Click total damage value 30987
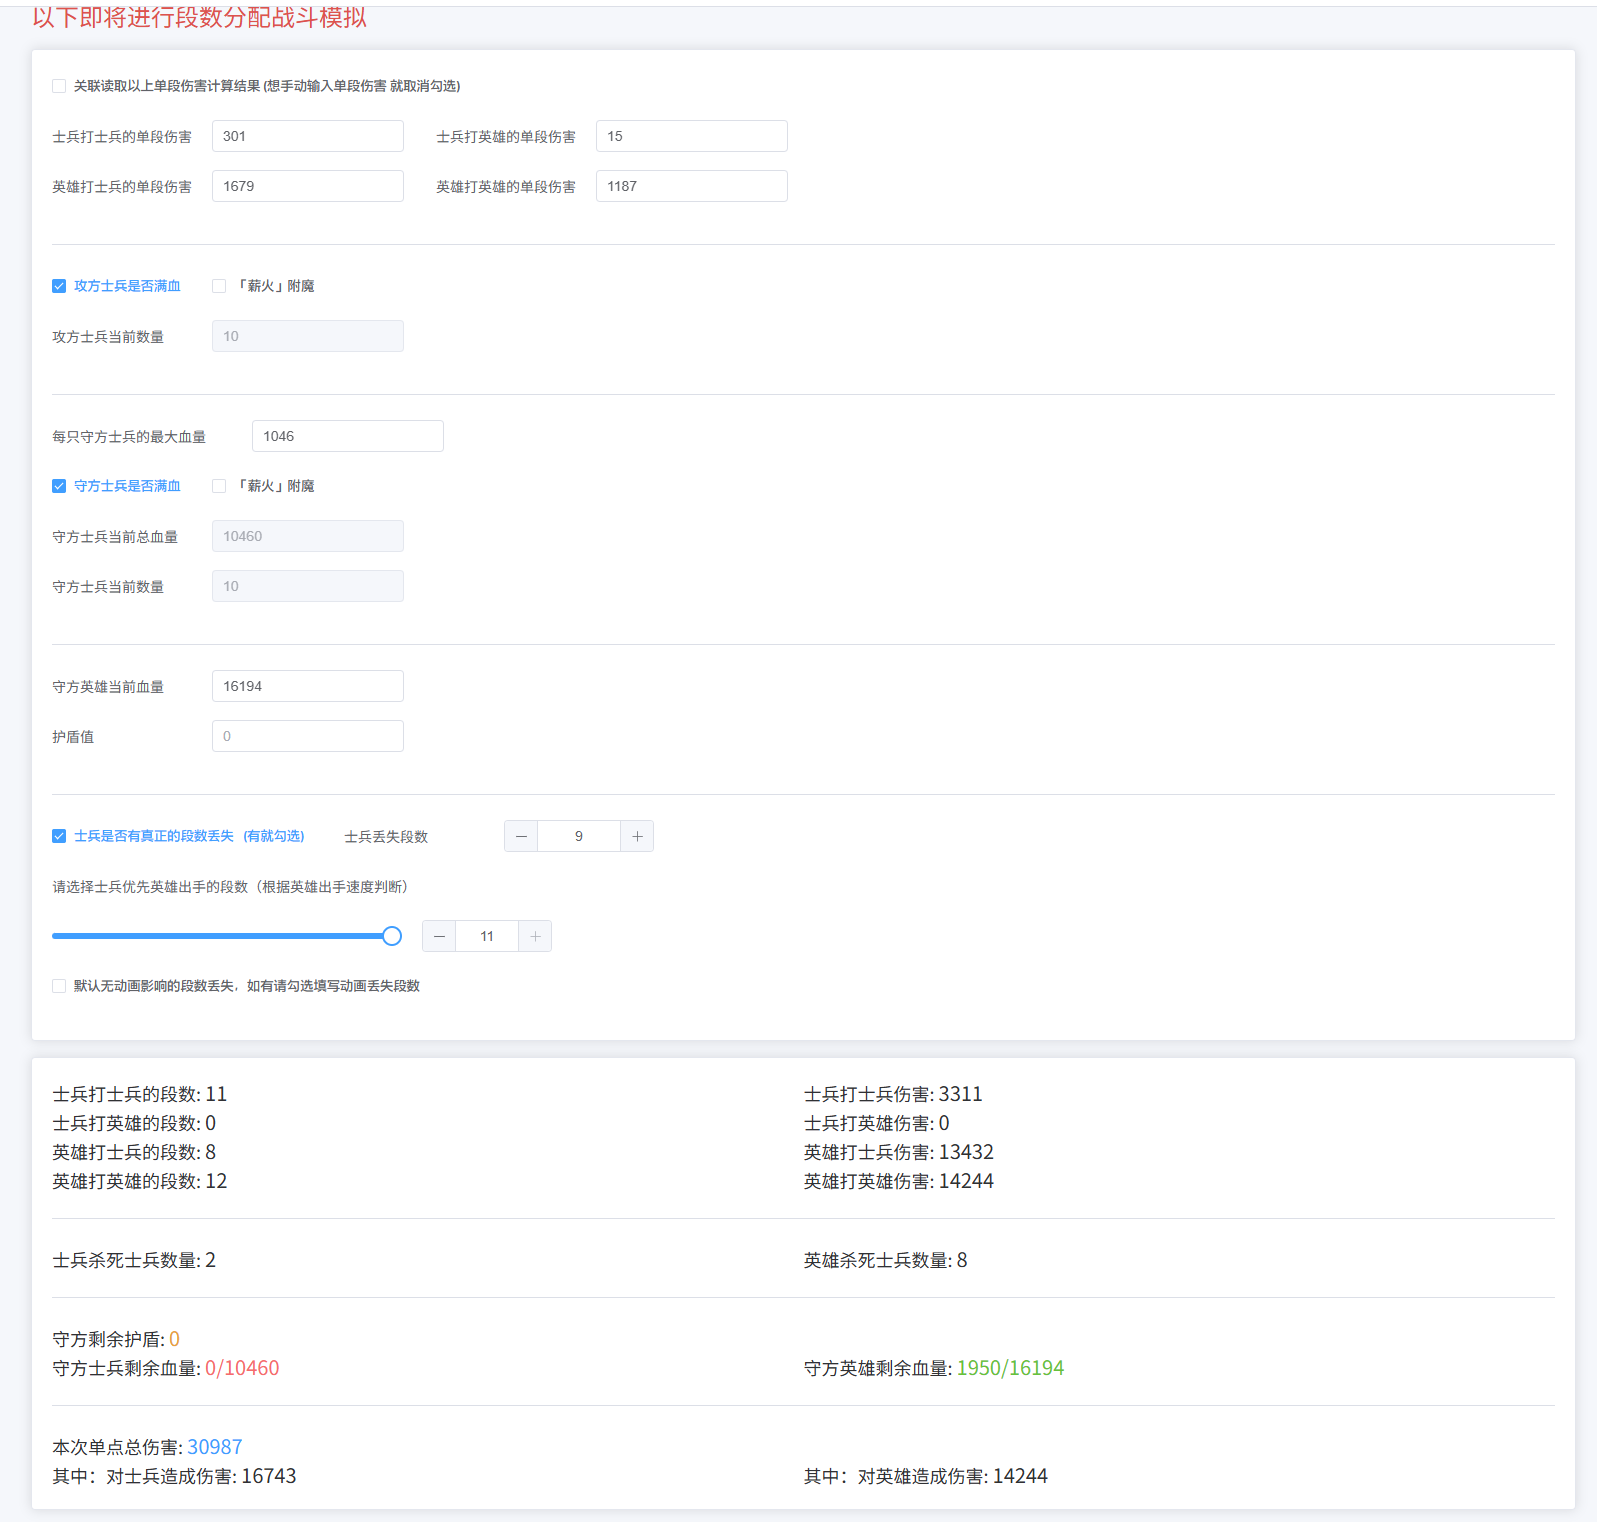The width and height of the screenshot is (1597, 1522). click(x=215, y=1447)
